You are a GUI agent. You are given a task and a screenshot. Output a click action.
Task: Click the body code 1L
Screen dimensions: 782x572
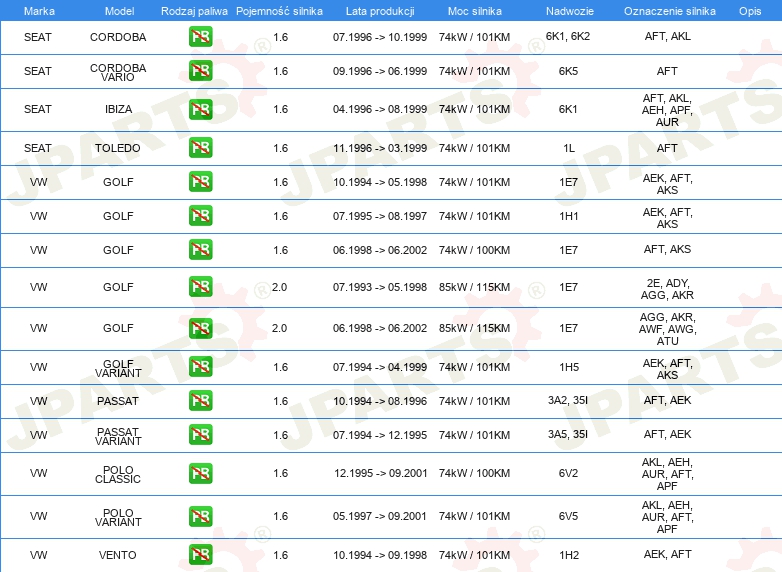point(569,148)
